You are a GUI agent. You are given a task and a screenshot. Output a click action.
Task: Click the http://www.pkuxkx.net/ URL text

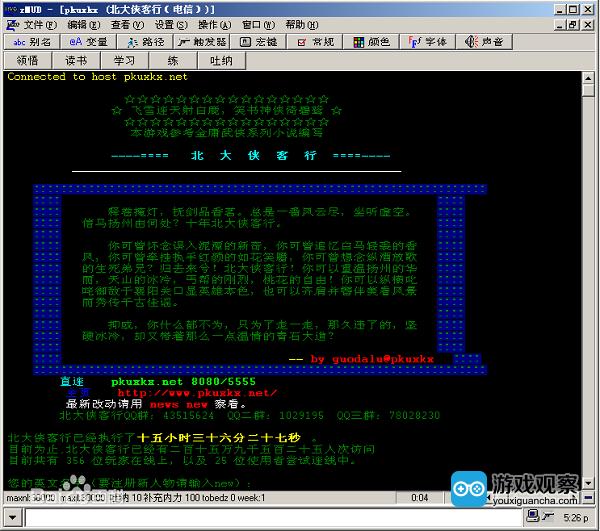[x=197, y=393]
